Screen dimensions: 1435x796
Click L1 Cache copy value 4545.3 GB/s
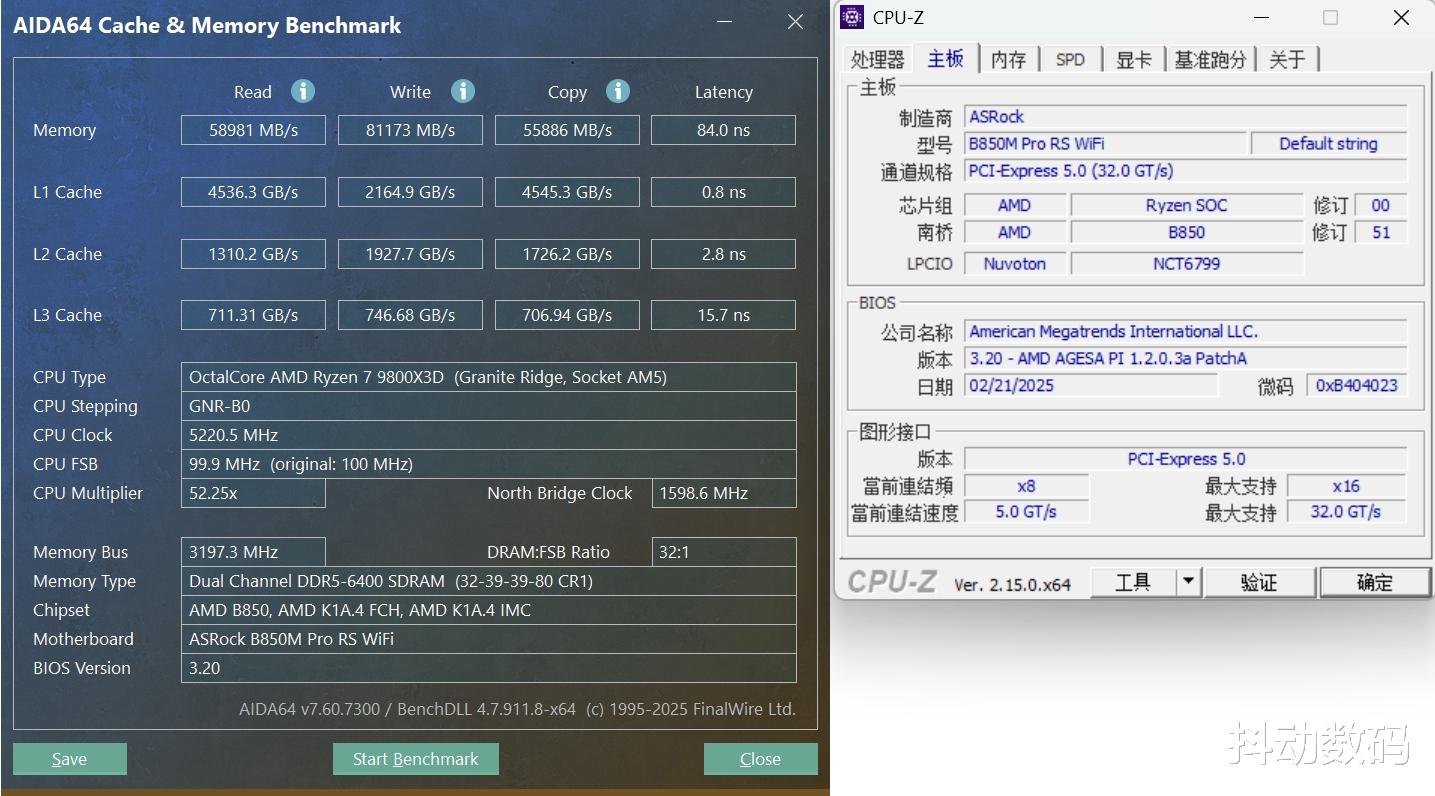567,192
